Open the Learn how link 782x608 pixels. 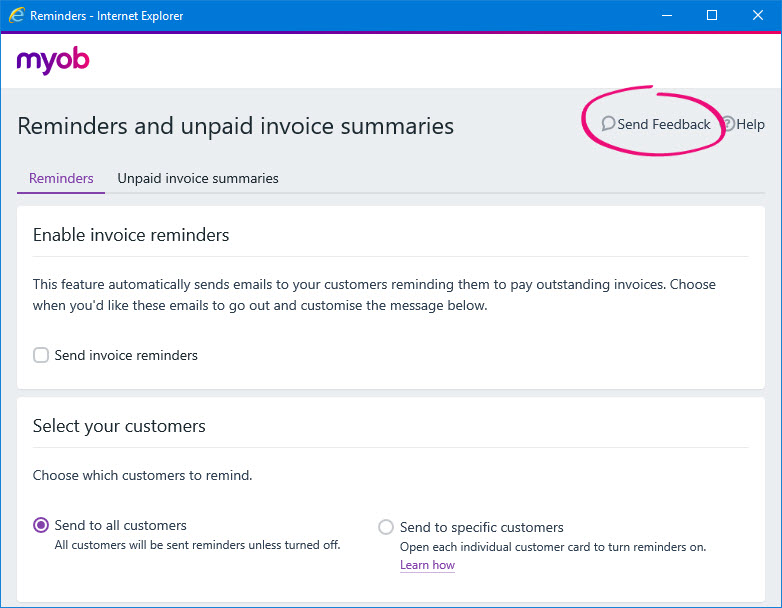tap(427, 565)
